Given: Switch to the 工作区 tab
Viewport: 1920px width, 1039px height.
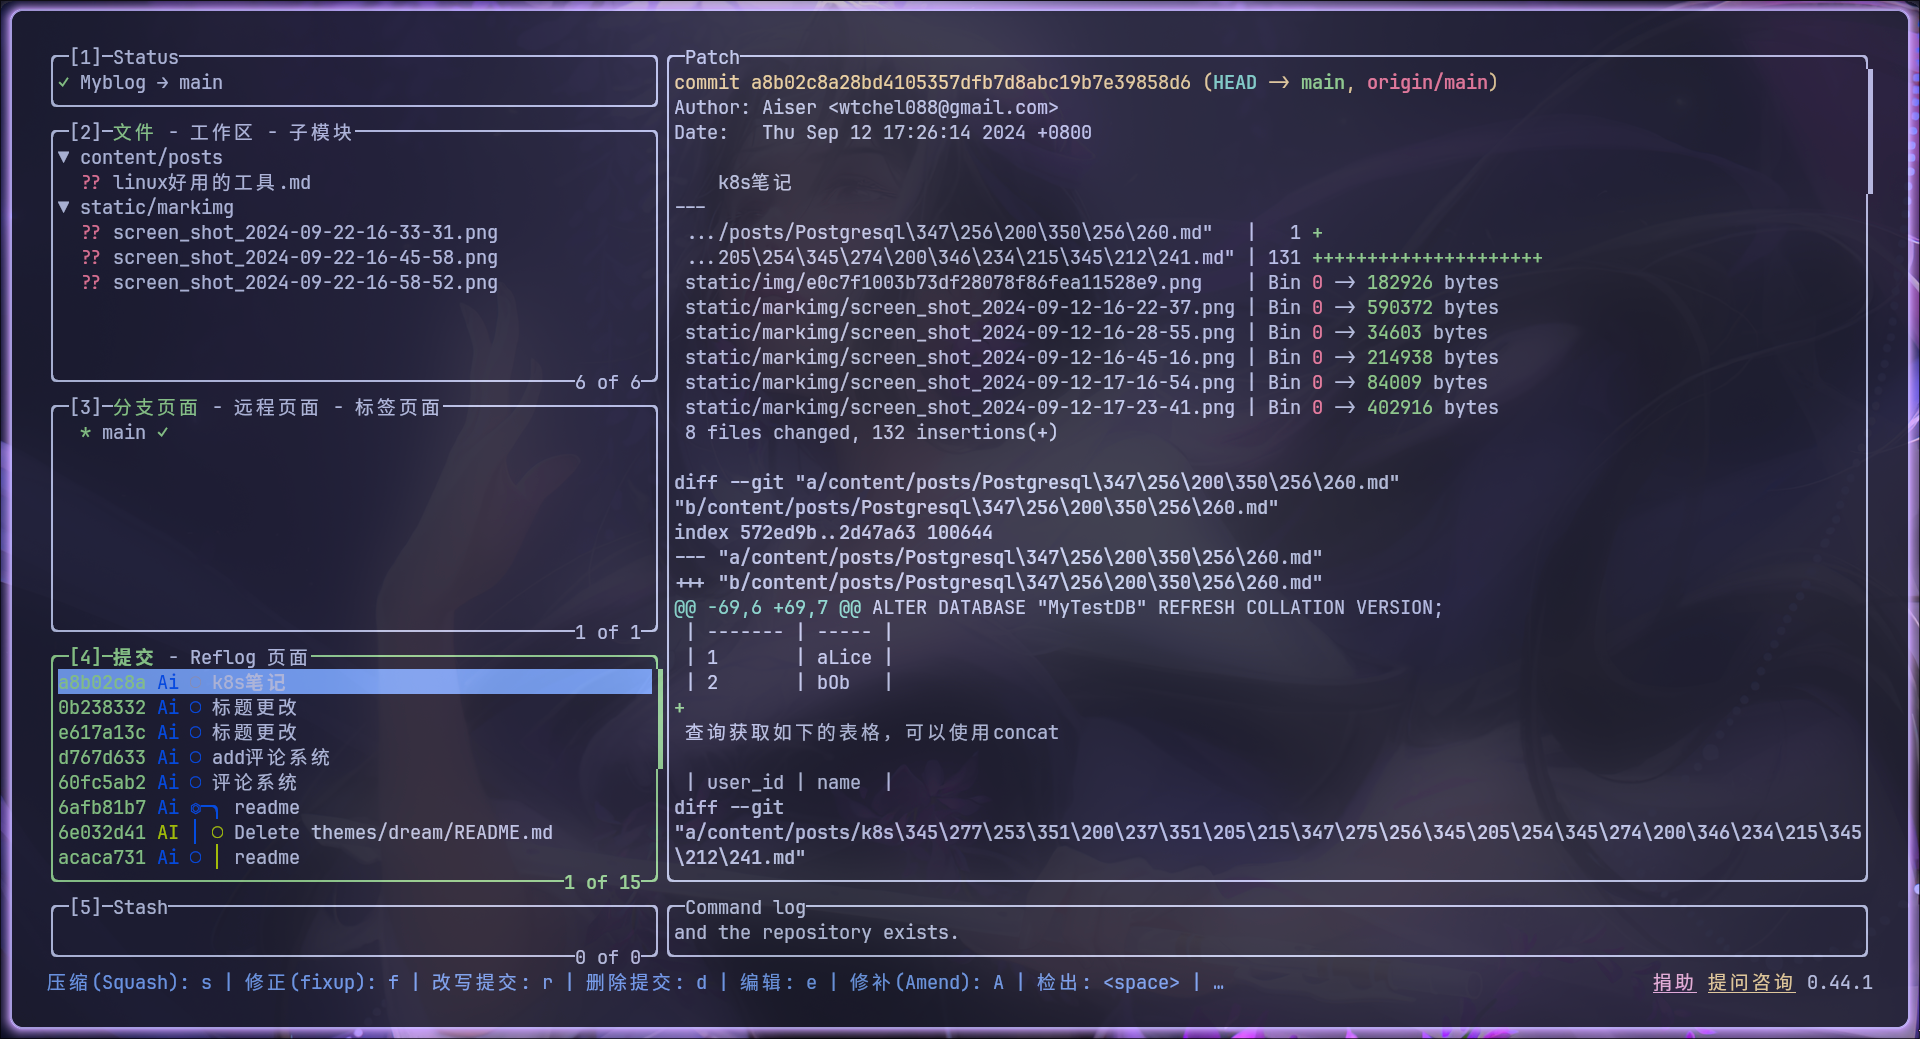Looking at the screenshot, I should pyautogui.click(x=221, y=132).
